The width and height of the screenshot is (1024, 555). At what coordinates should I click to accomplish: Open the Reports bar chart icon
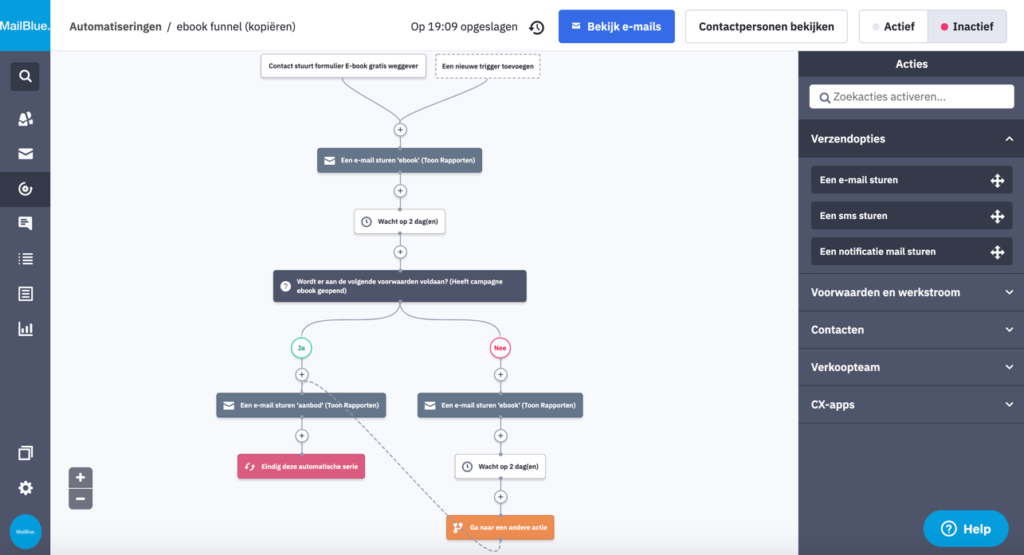pyautogui.click(x=25, y=328)
